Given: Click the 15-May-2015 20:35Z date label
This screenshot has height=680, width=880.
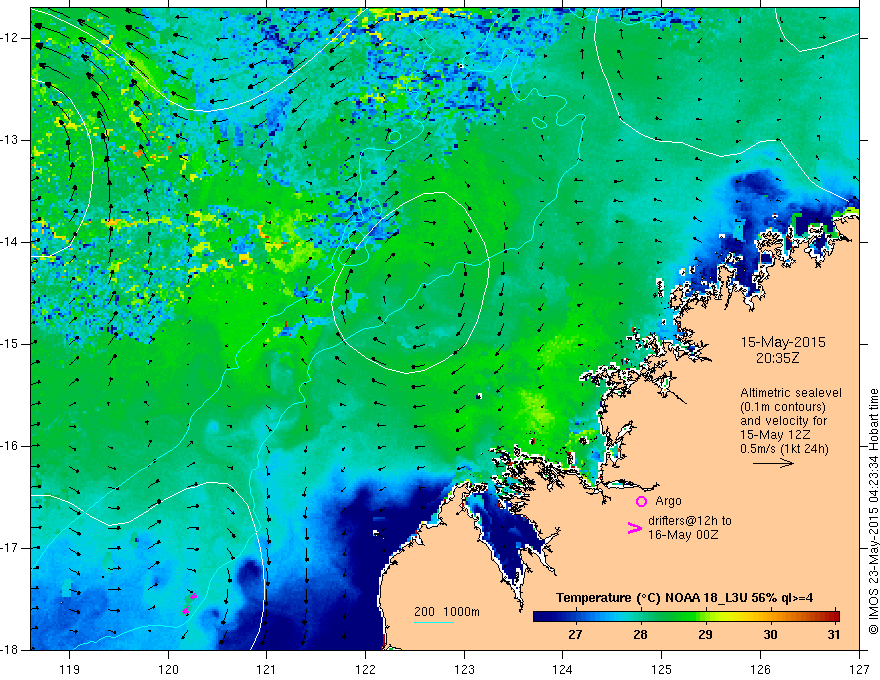Looking at the screenshot, I should point(783,350).
